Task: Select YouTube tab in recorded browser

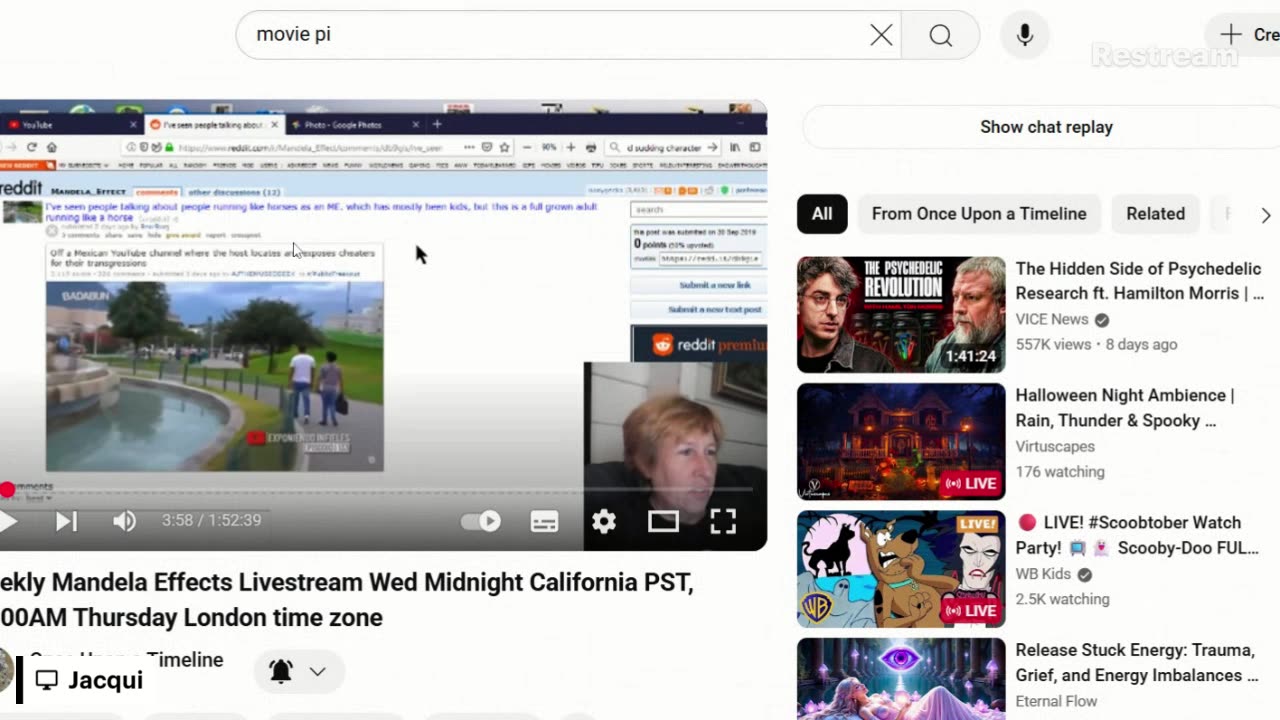Action: (70, 125)
